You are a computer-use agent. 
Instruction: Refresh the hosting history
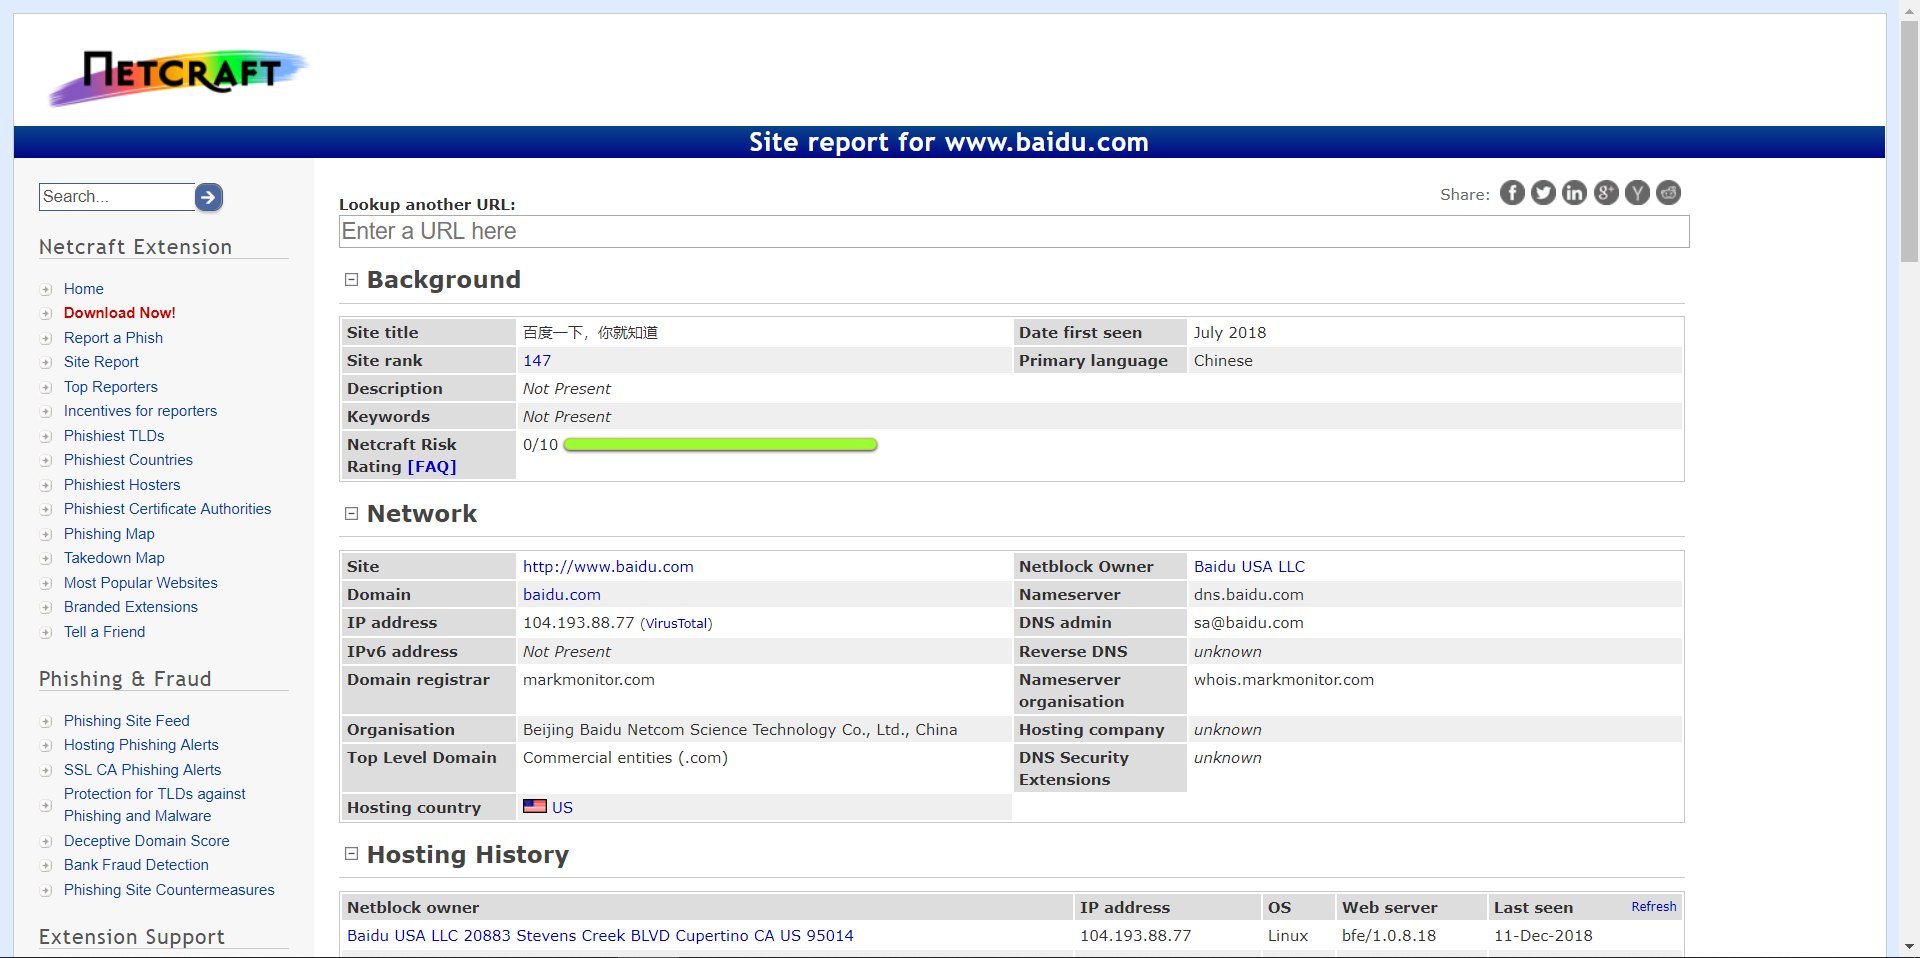[1653, 906]
